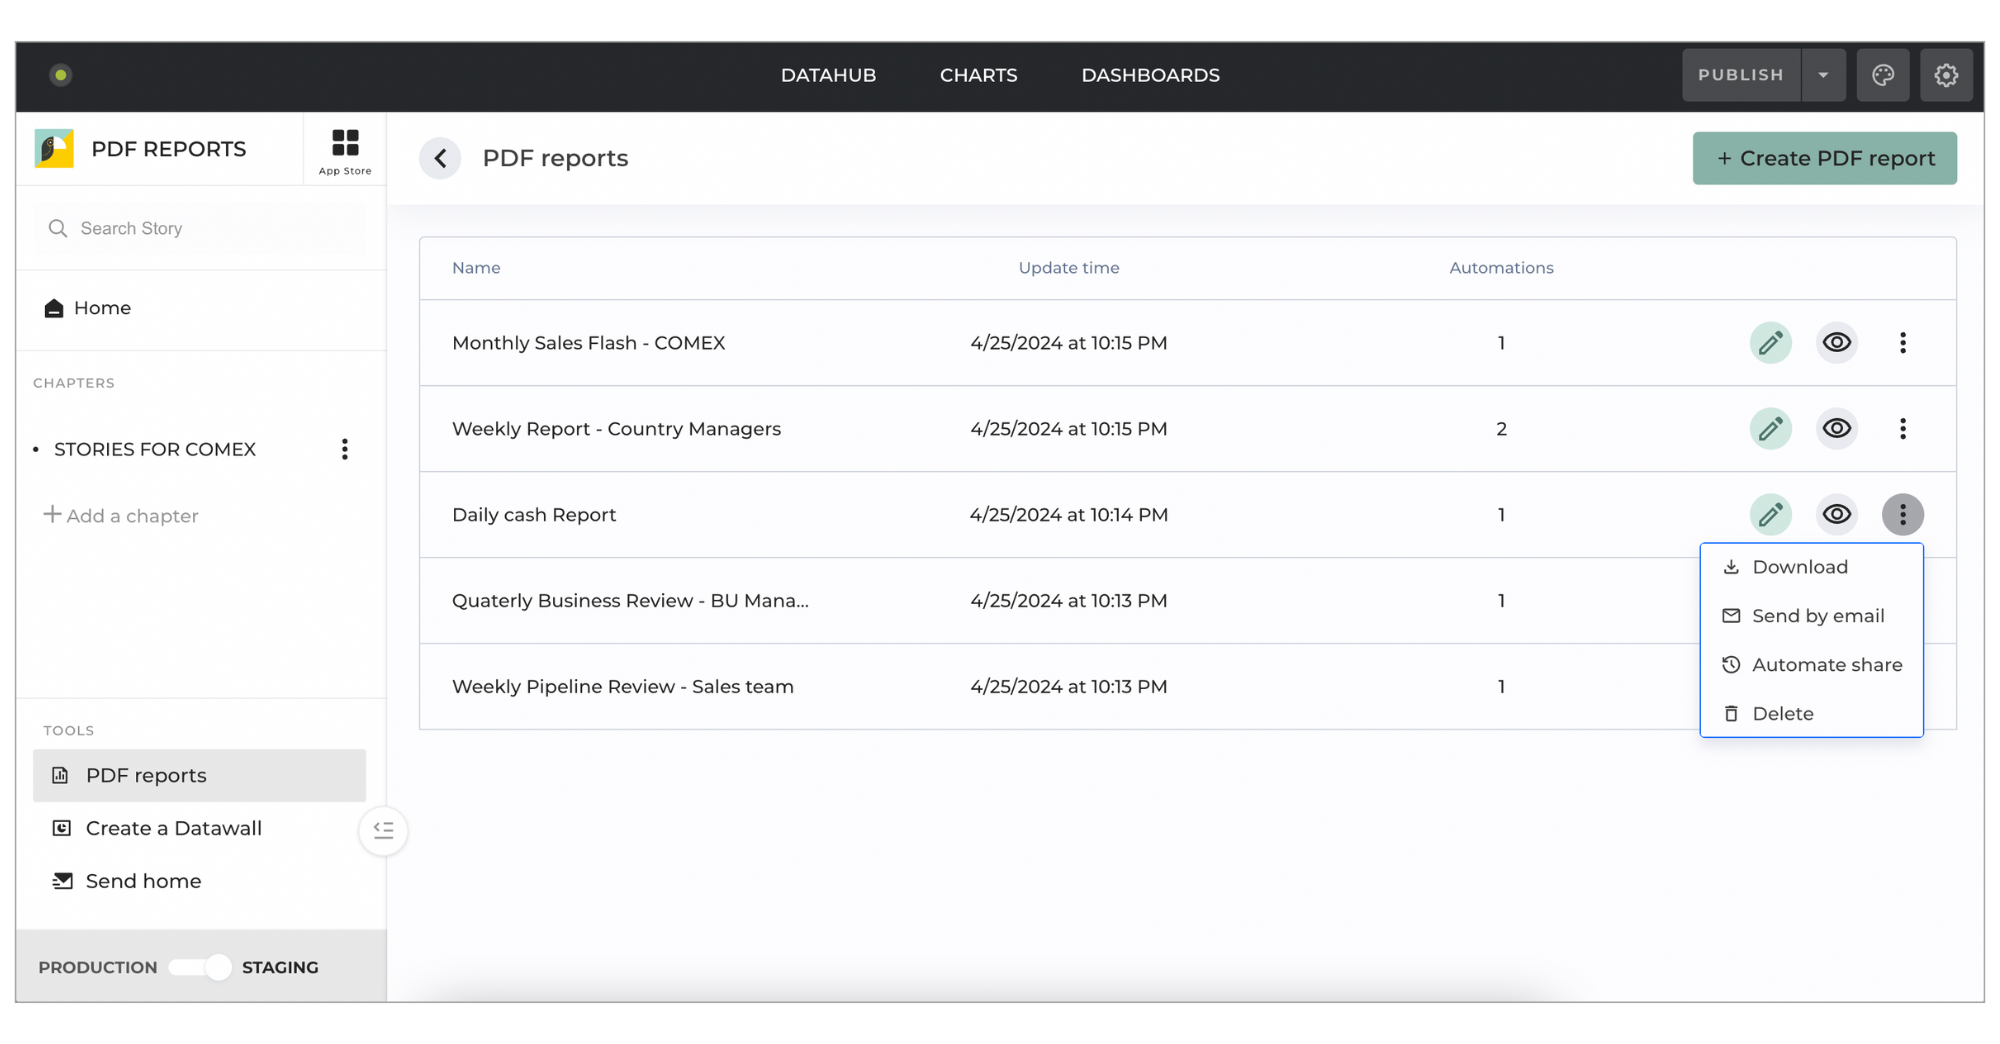Select the PDF reports tool in sidebar

[x=146, y=775]
